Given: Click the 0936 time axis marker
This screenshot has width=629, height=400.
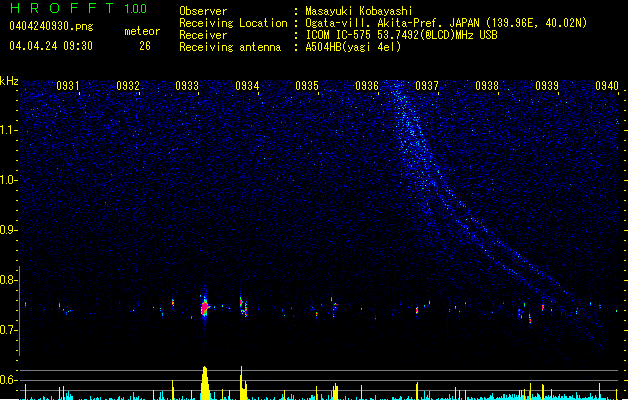Looking at the screenshot, I should pos(367,86).
